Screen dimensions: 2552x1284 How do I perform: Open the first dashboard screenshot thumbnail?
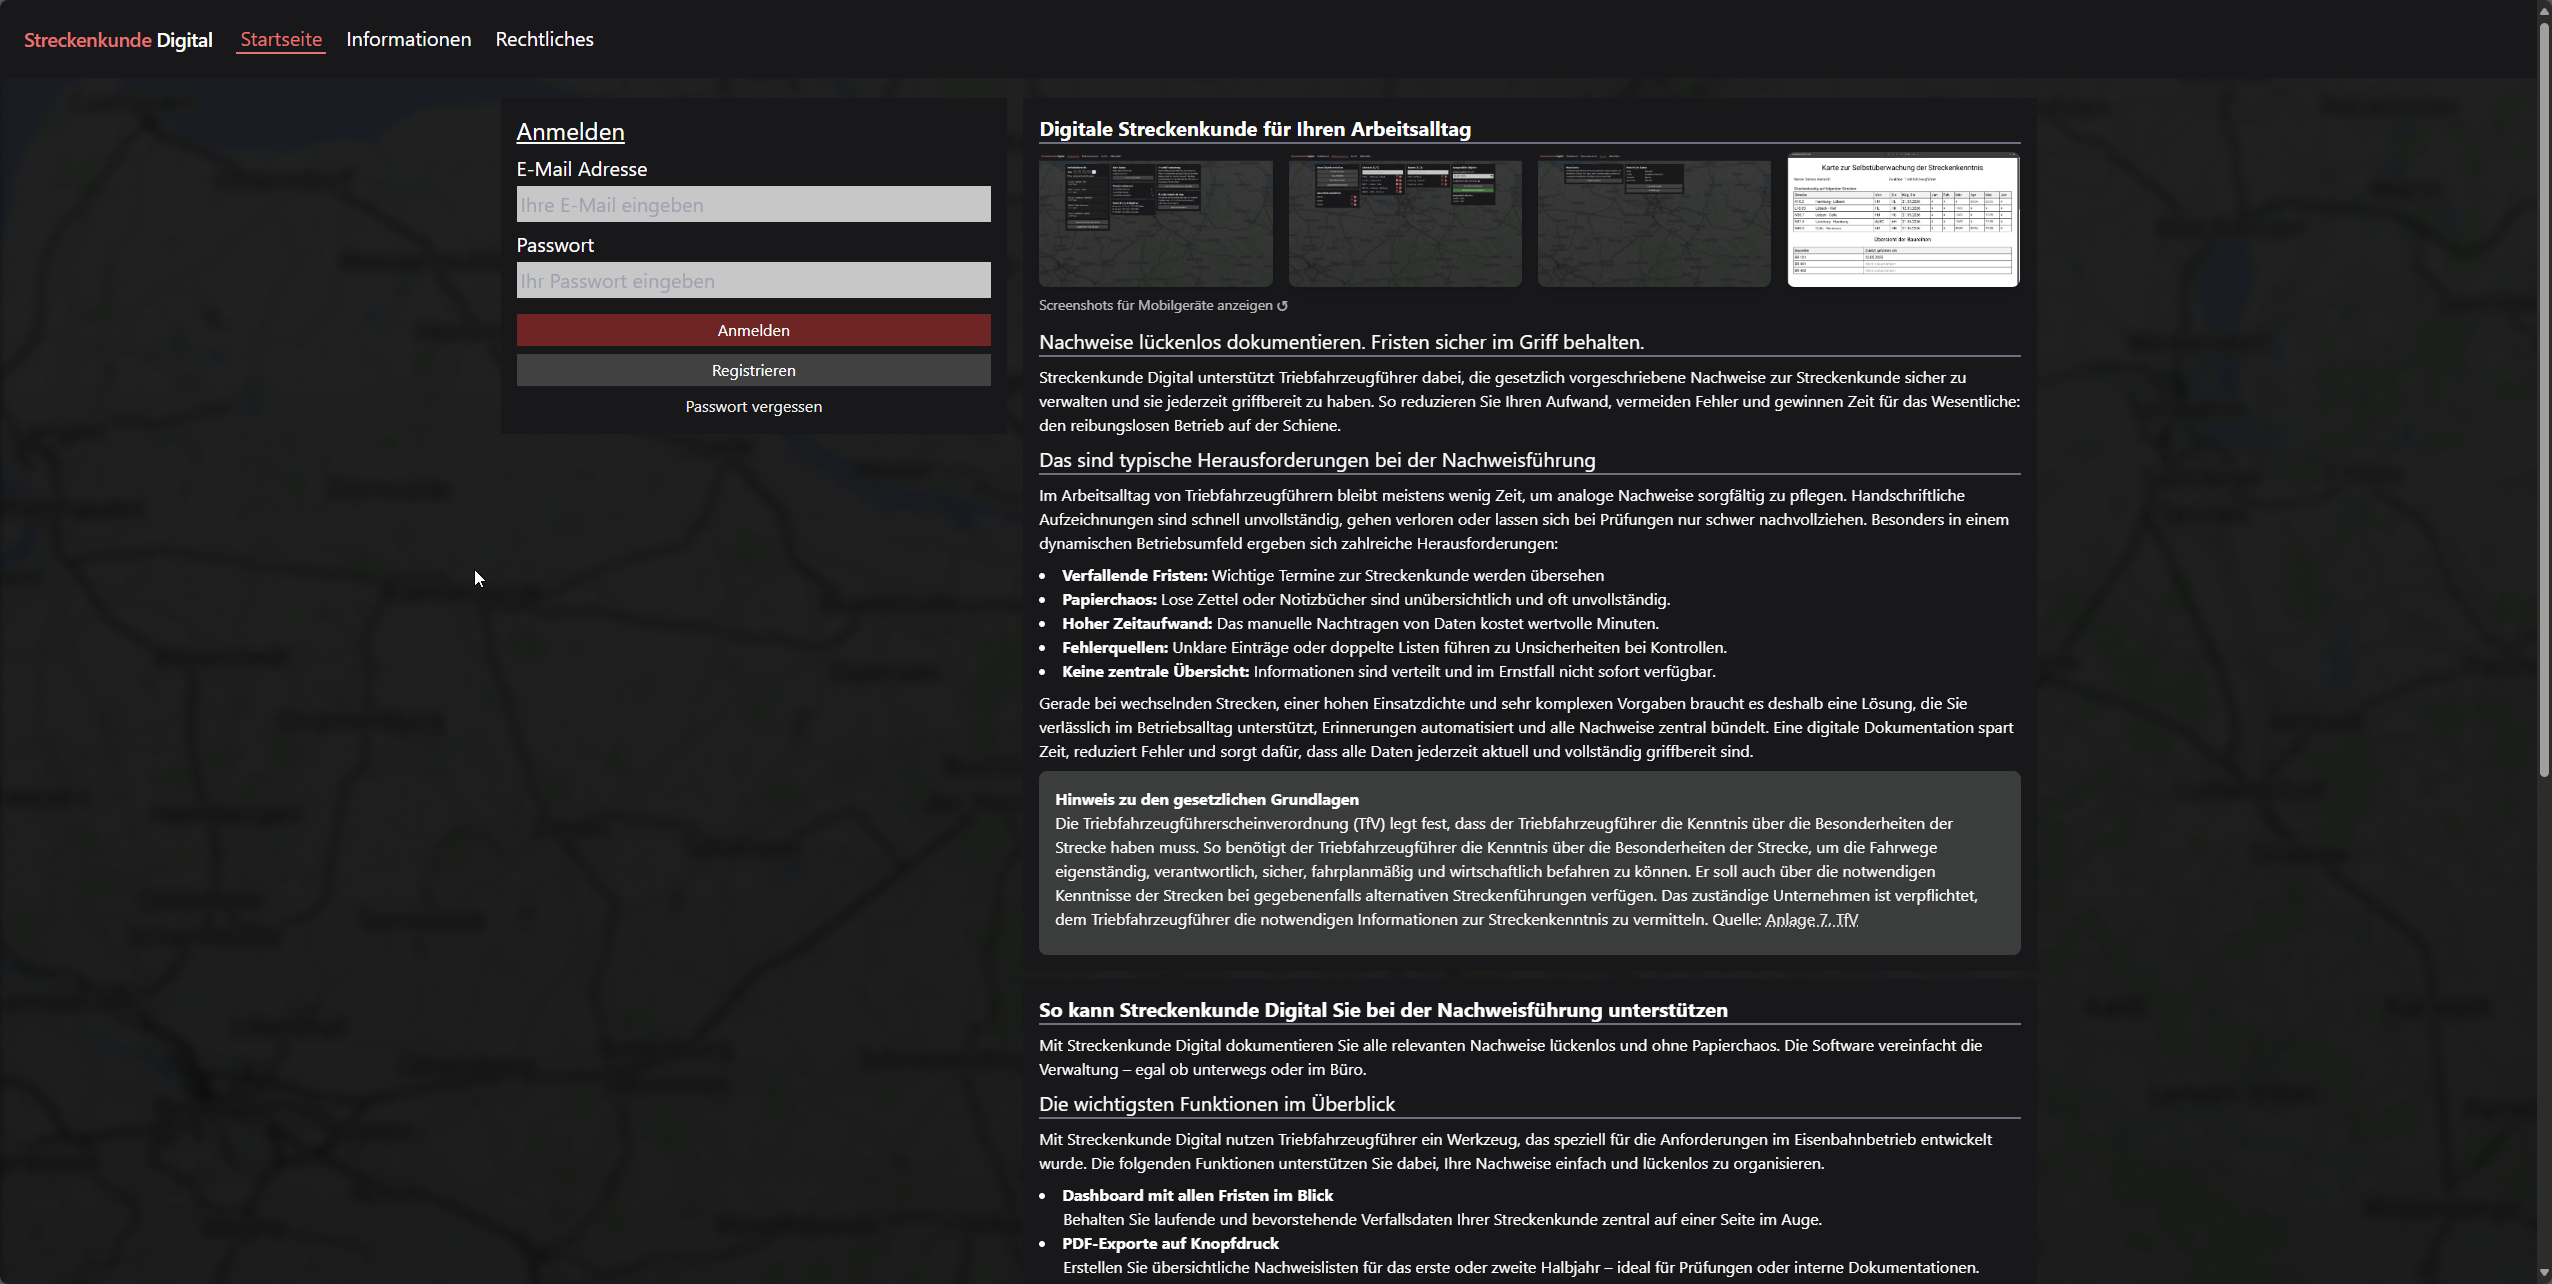1155,222
